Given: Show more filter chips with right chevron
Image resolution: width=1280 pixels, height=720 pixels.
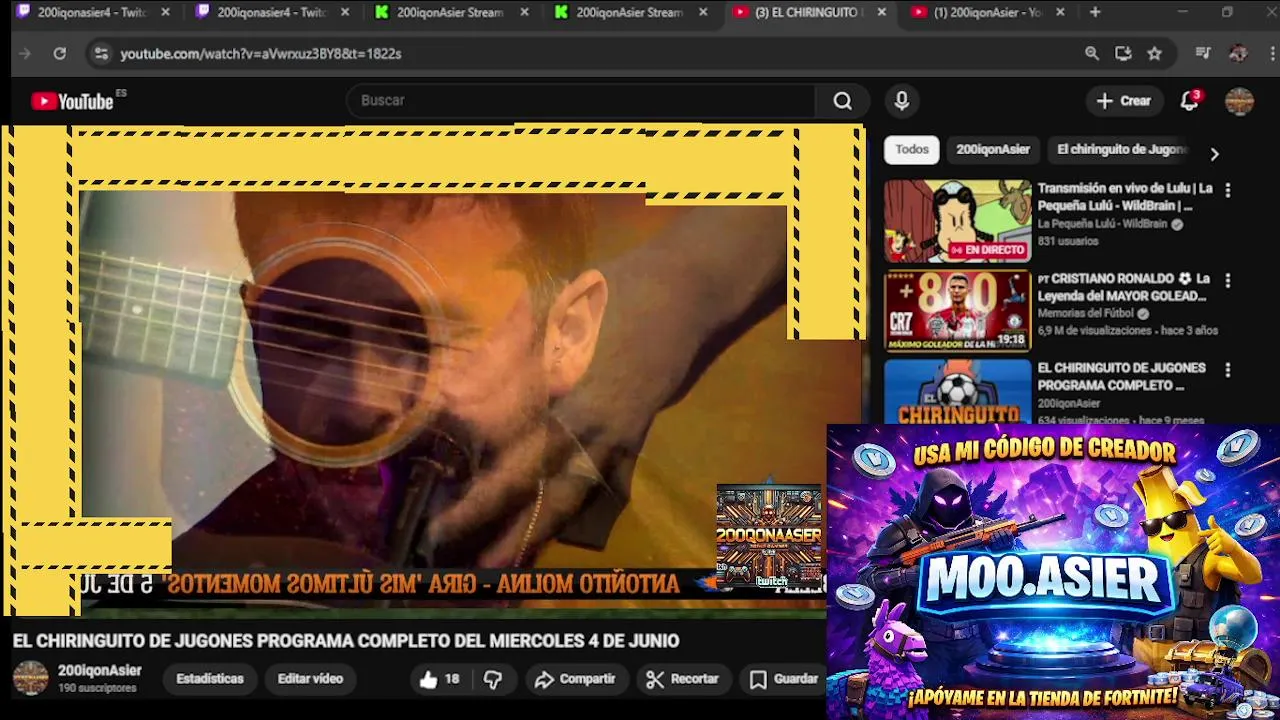Looking at the screenshot, I should point(1214,154).
